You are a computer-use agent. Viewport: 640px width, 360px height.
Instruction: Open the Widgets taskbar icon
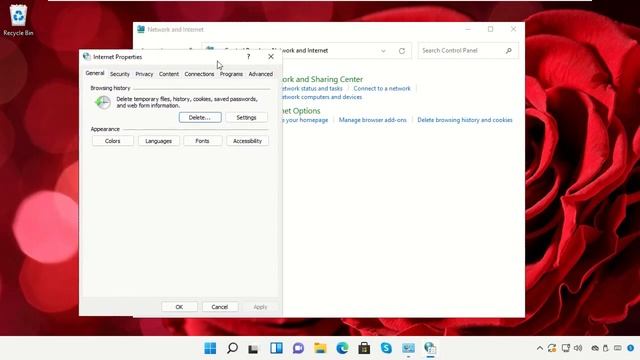(x=276, y=348)
